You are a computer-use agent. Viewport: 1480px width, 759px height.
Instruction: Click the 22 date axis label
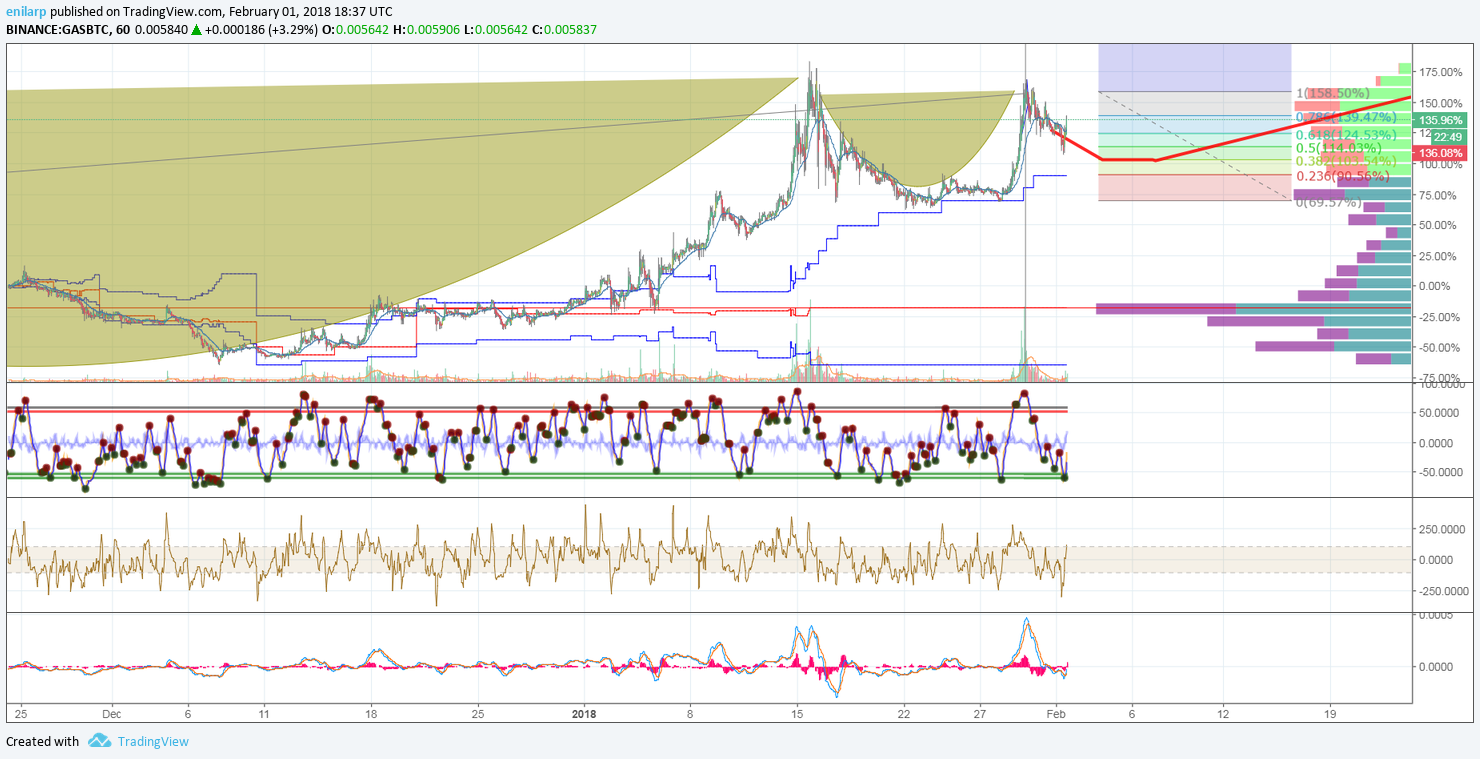pyautogui.click(x=904, y=715)
